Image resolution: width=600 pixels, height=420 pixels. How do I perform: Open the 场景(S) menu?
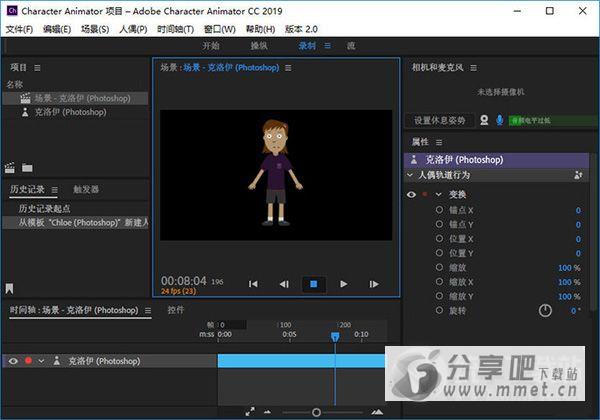95,29
